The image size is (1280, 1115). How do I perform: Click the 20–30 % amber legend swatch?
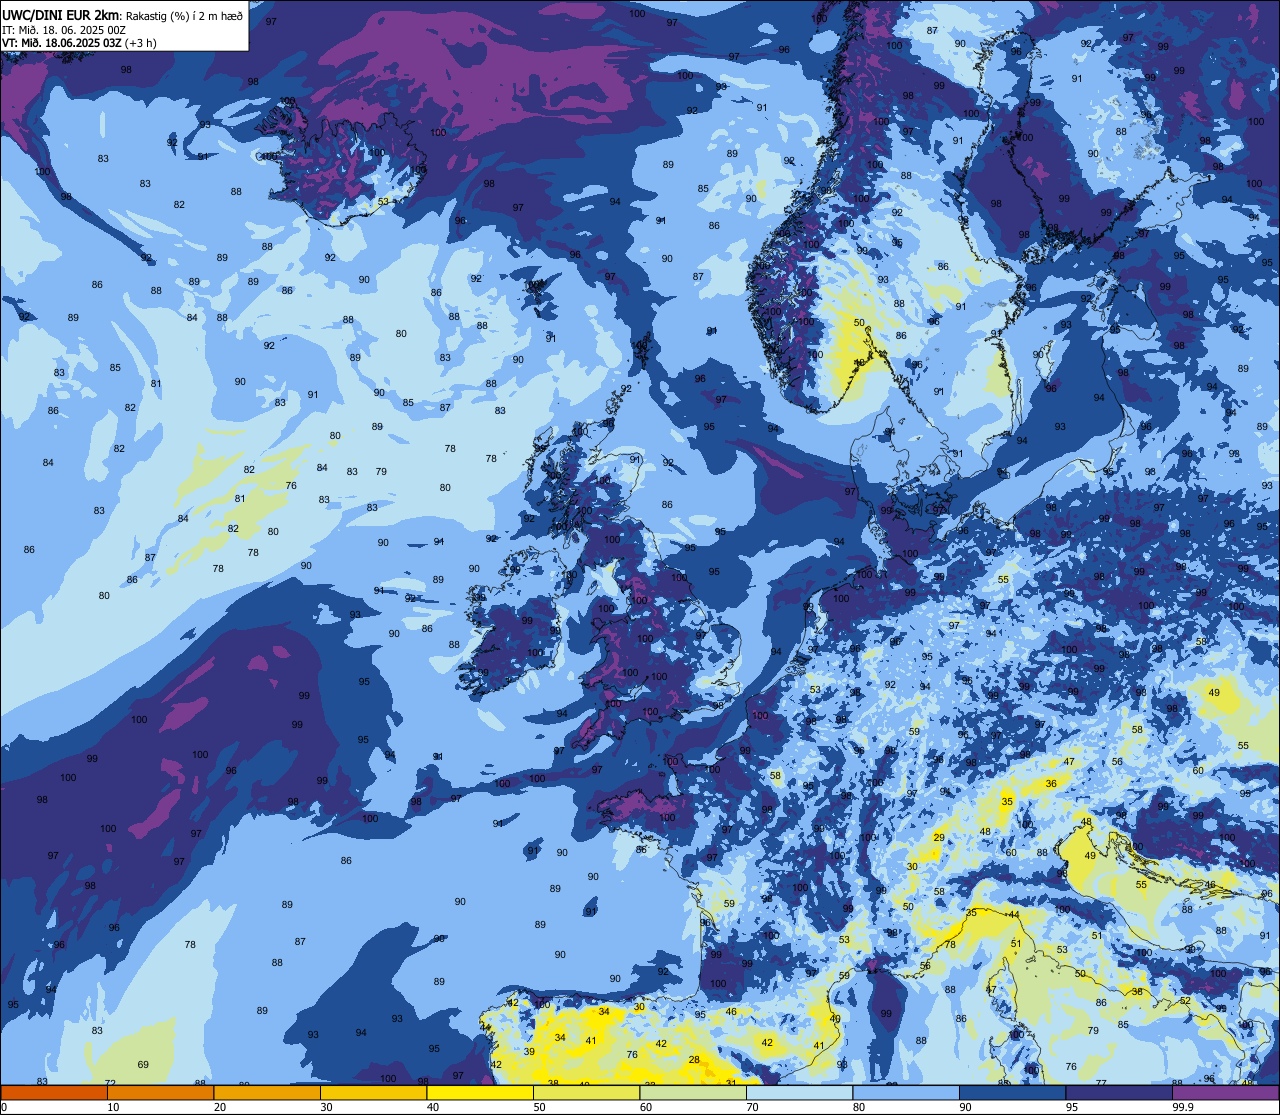click(x=267, y=1093)
